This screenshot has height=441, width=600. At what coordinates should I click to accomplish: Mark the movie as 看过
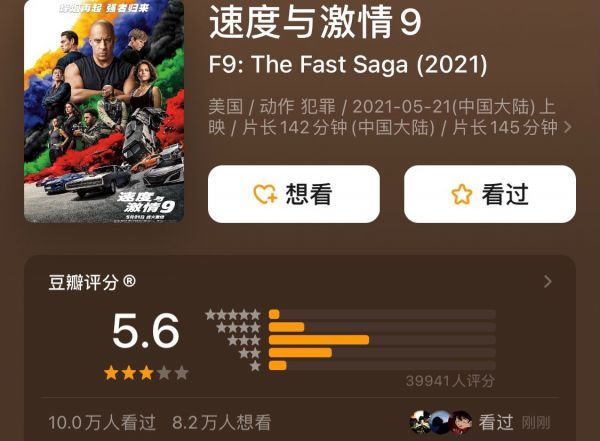tap(490, 194)
